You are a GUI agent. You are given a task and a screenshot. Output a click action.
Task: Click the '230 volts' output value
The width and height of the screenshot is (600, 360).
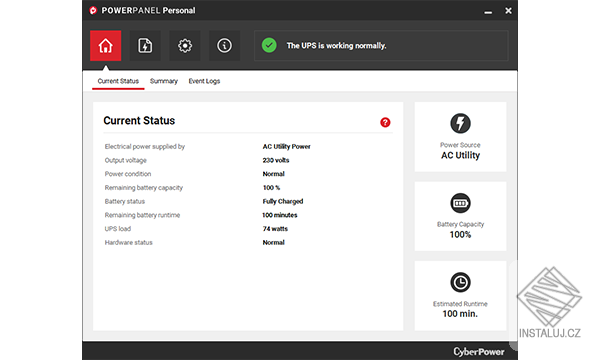(276, 160)
